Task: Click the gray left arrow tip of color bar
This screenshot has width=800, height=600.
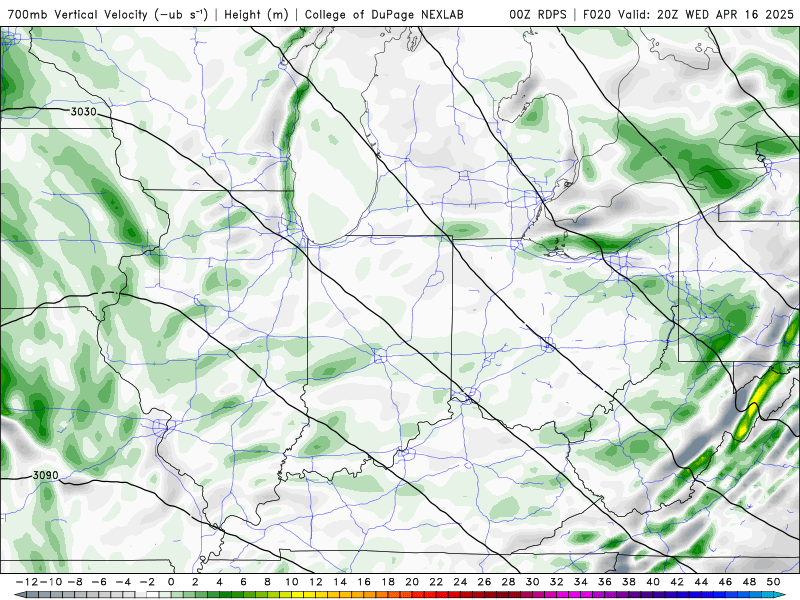Action: [19, 595]
